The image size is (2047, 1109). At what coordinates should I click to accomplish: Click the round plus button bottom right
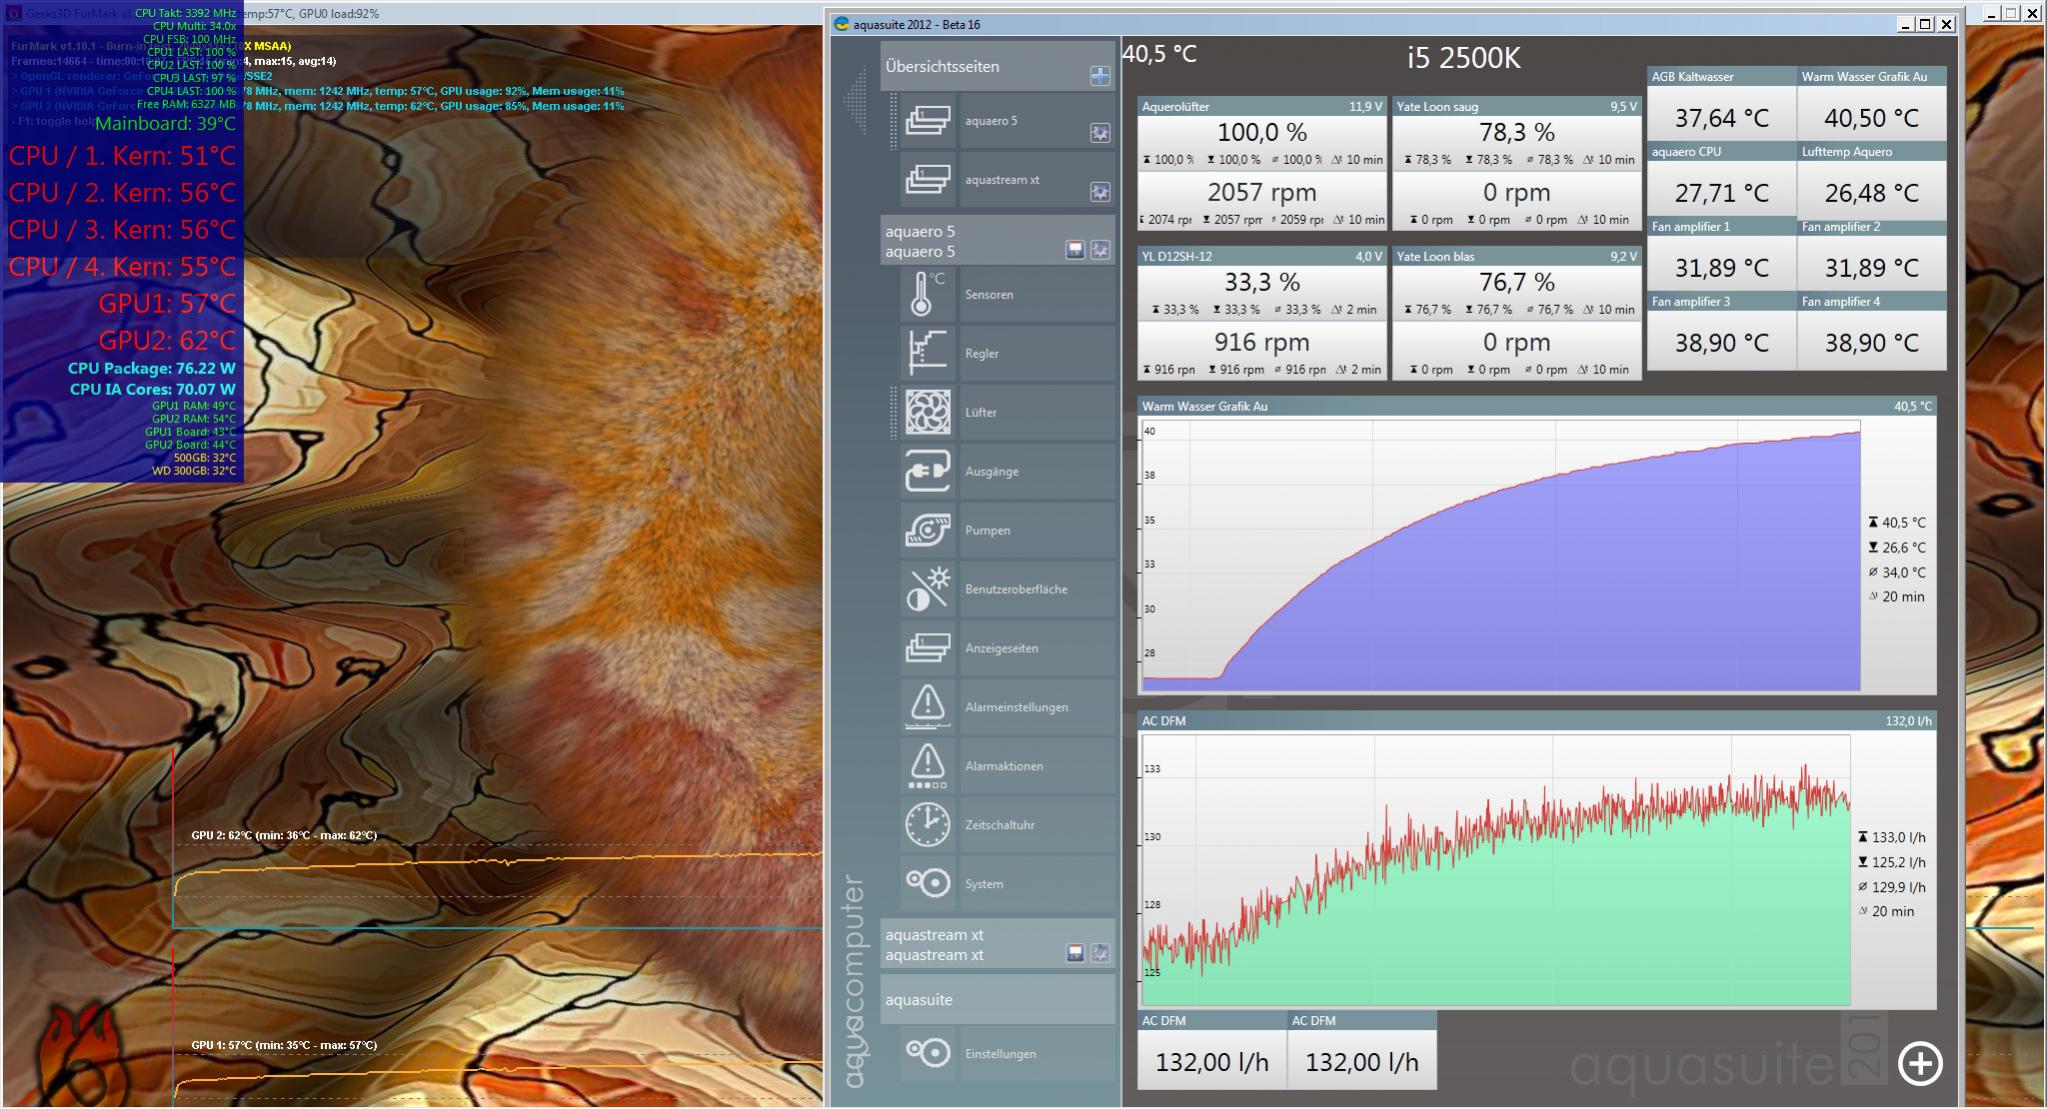coord(1919,1063)
